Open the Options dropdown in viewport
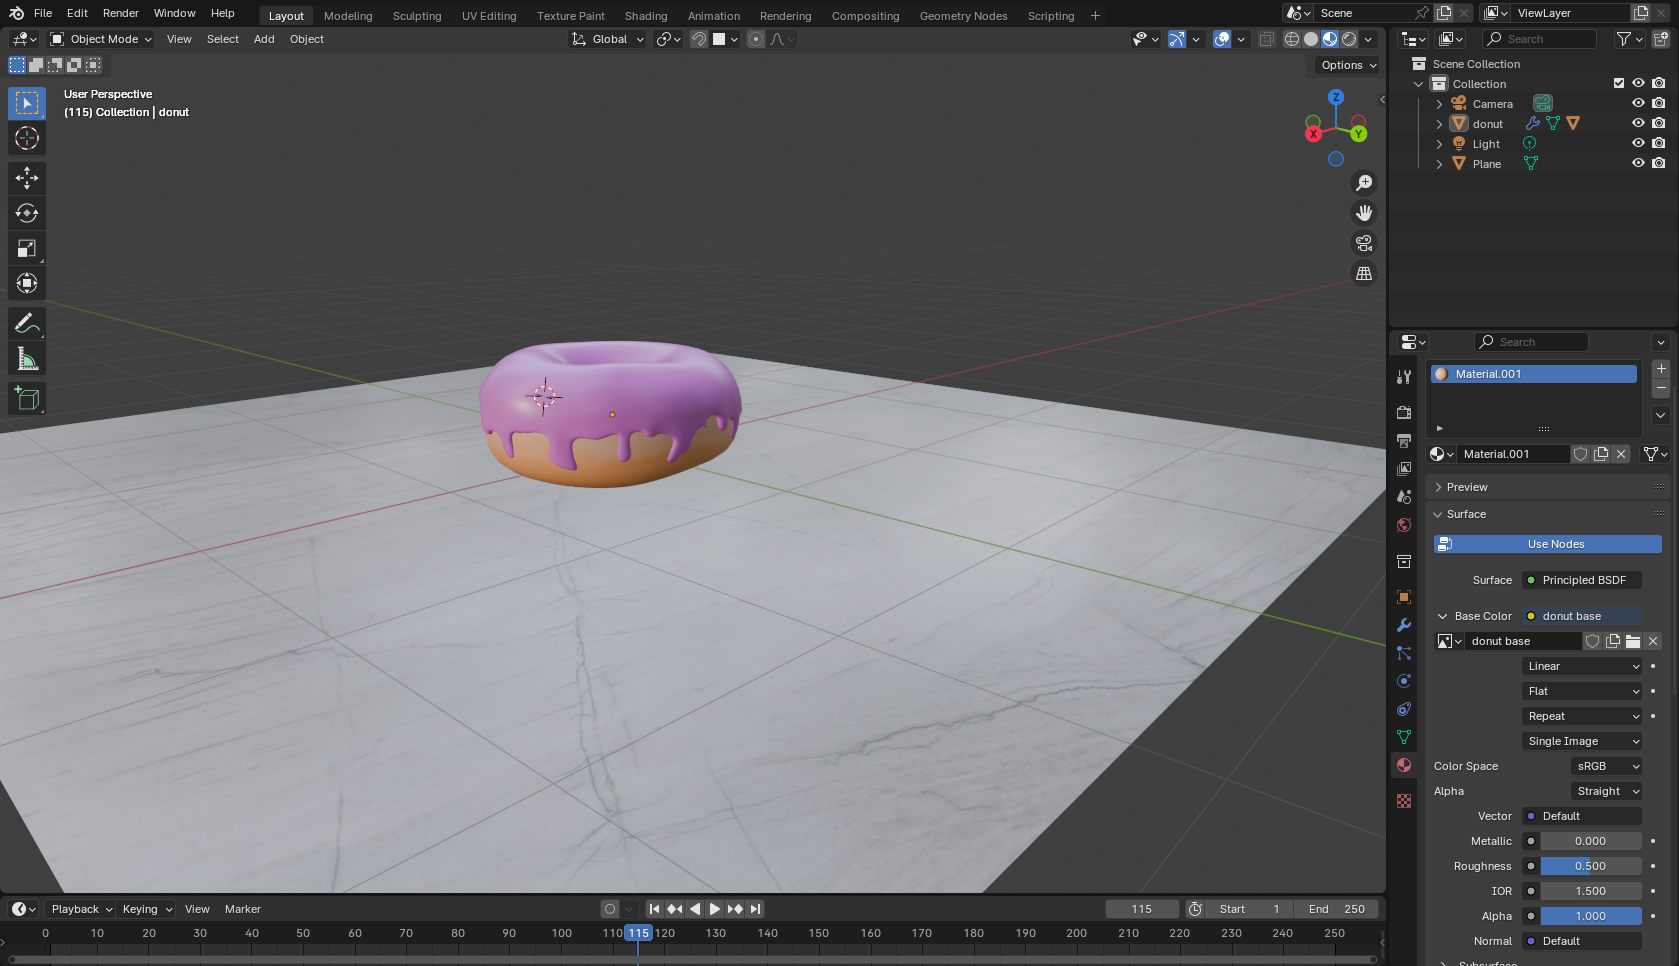The image size is (1679, 966). (x=1348, y=65)
